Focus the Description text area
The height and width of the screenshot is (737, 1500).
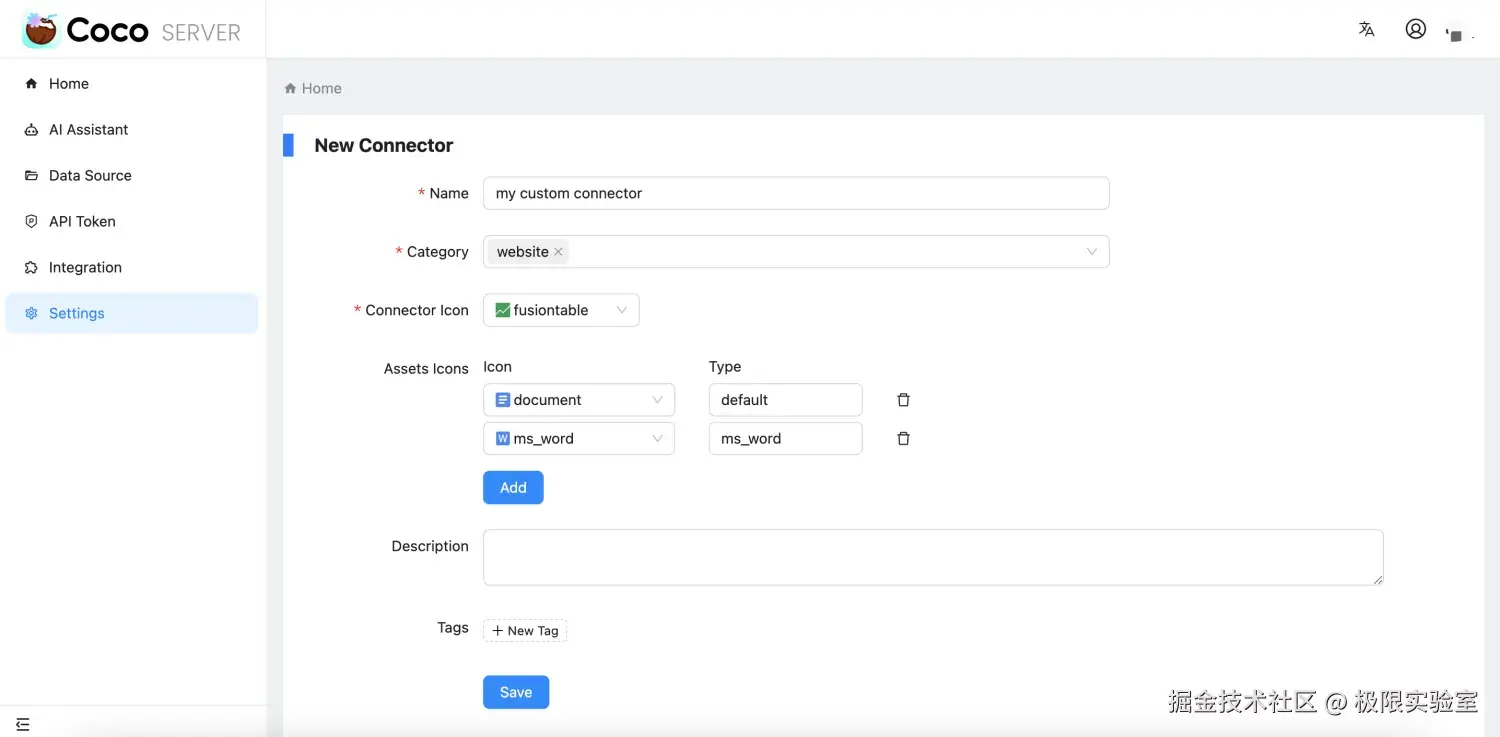pos(933,557)
